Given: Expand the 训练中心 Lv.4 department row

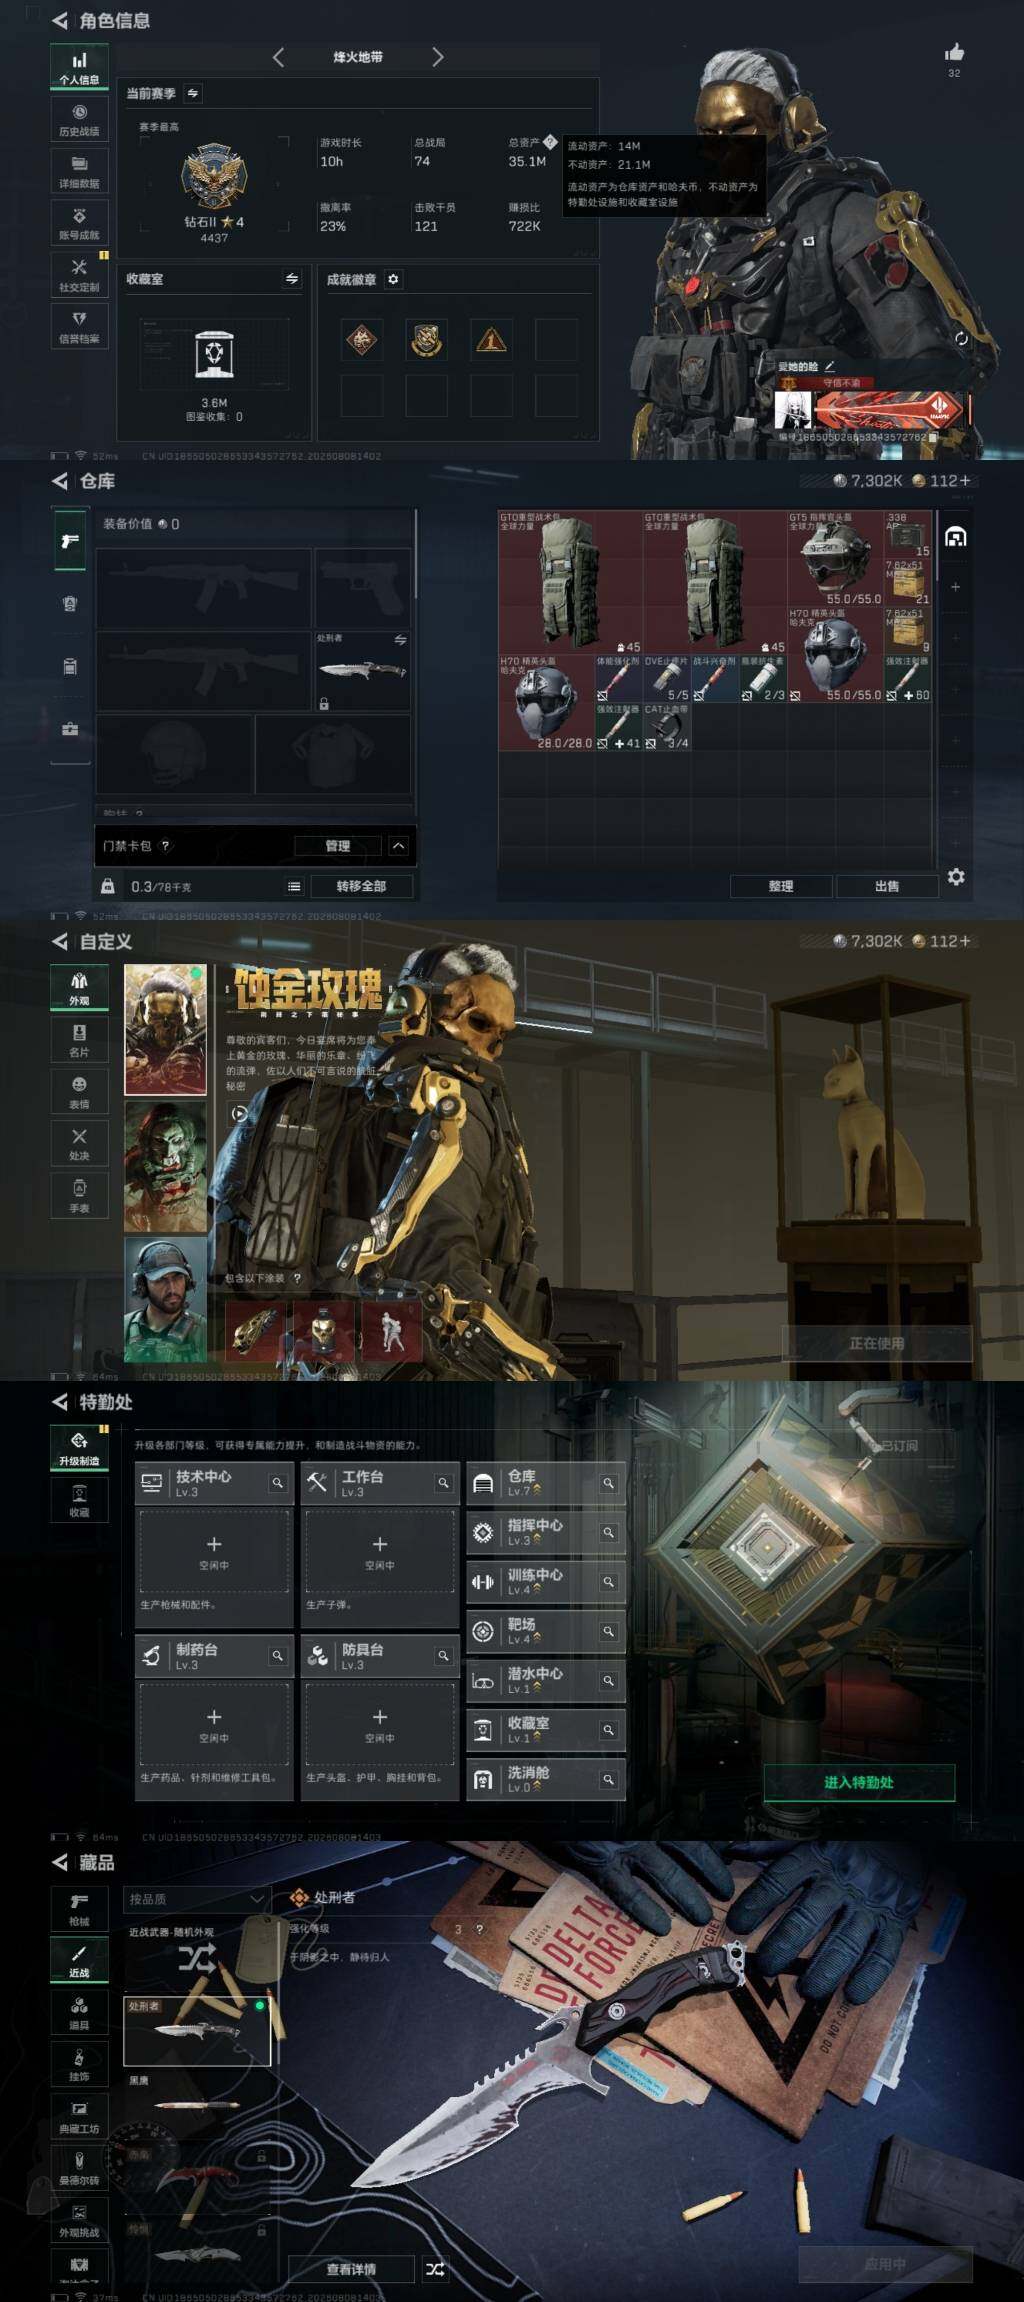Looking at the screenshot, I should tap(546, 1581).
